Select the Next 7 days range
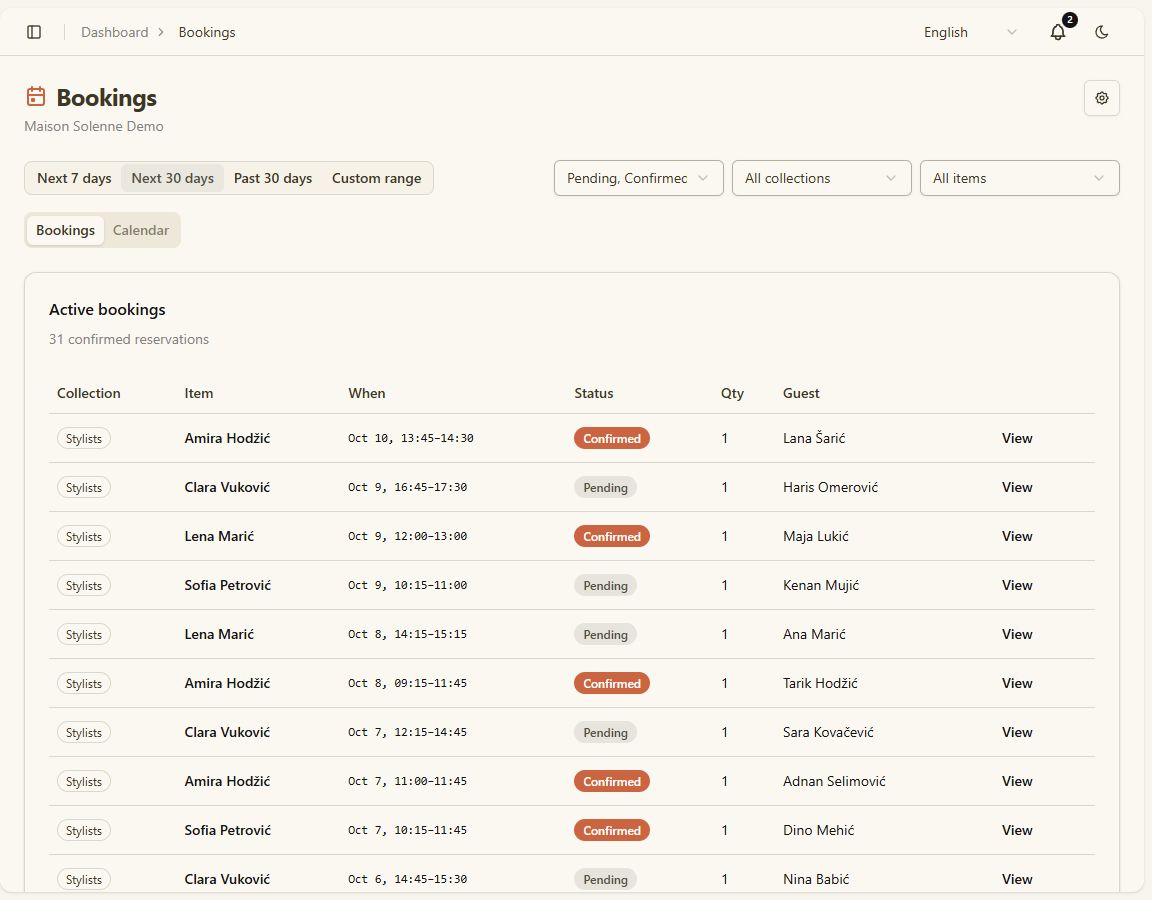This screenshot has width=1152, height=900. point(74,178)
